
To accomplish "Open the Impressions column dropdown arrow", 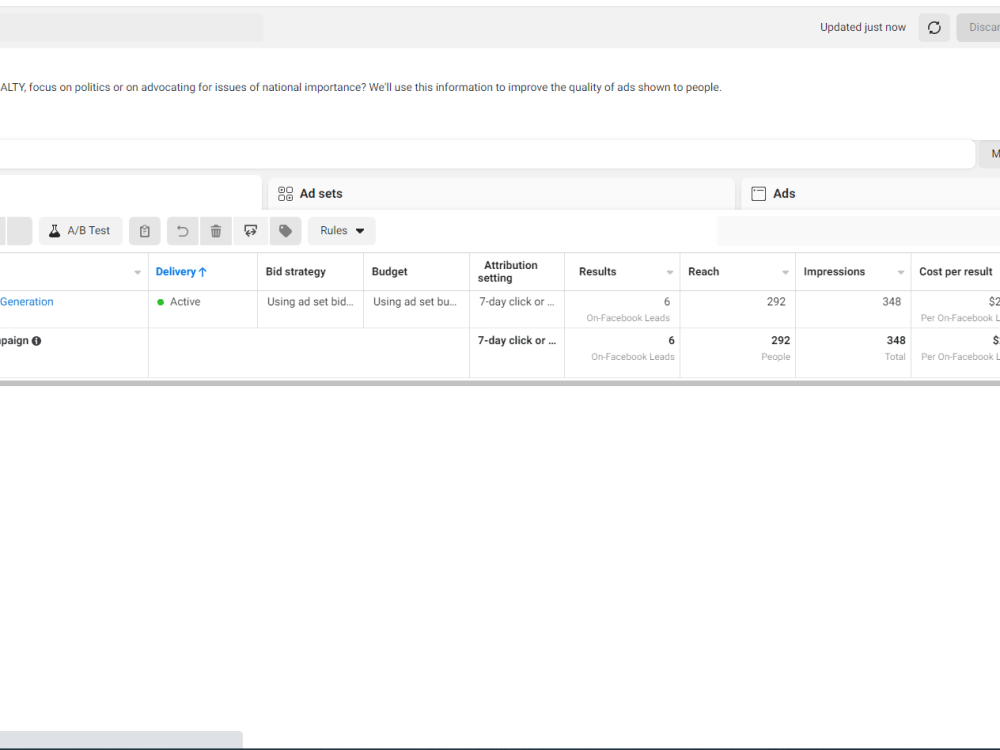I will [901, 272].
